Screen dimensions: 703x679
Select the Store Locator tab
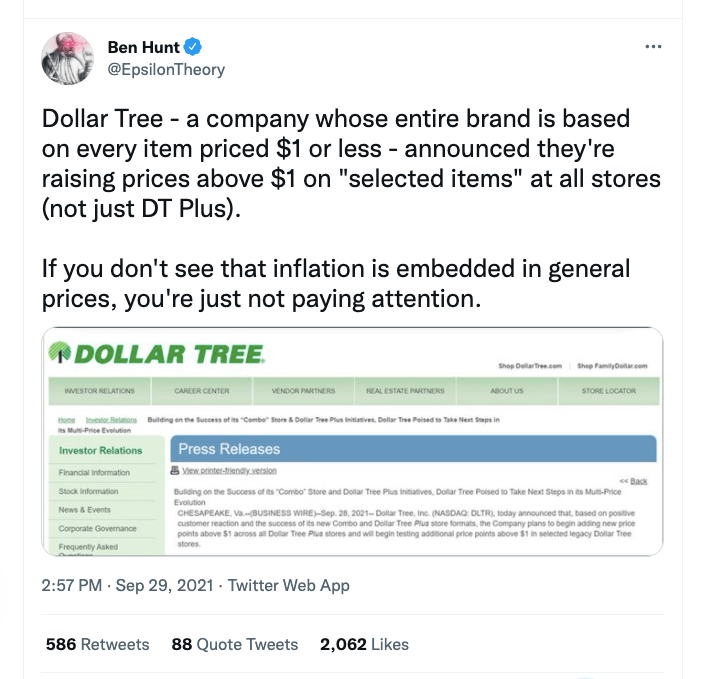608,390
